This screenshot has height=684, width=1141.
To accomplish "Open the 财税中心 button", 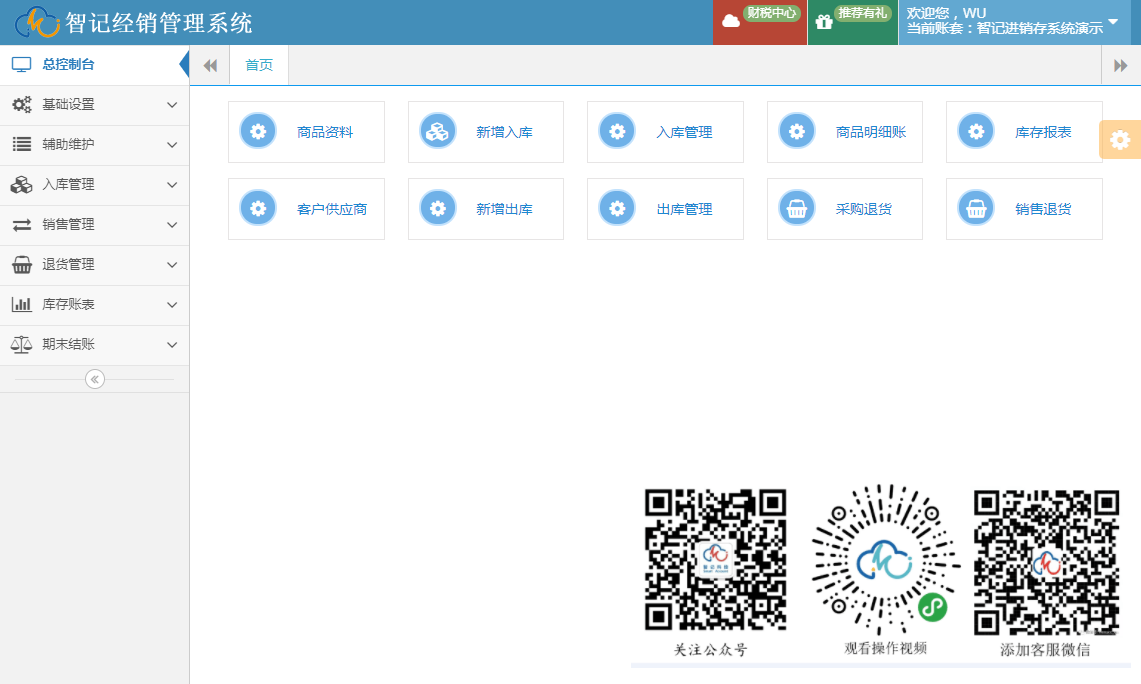I will (760, 23).
